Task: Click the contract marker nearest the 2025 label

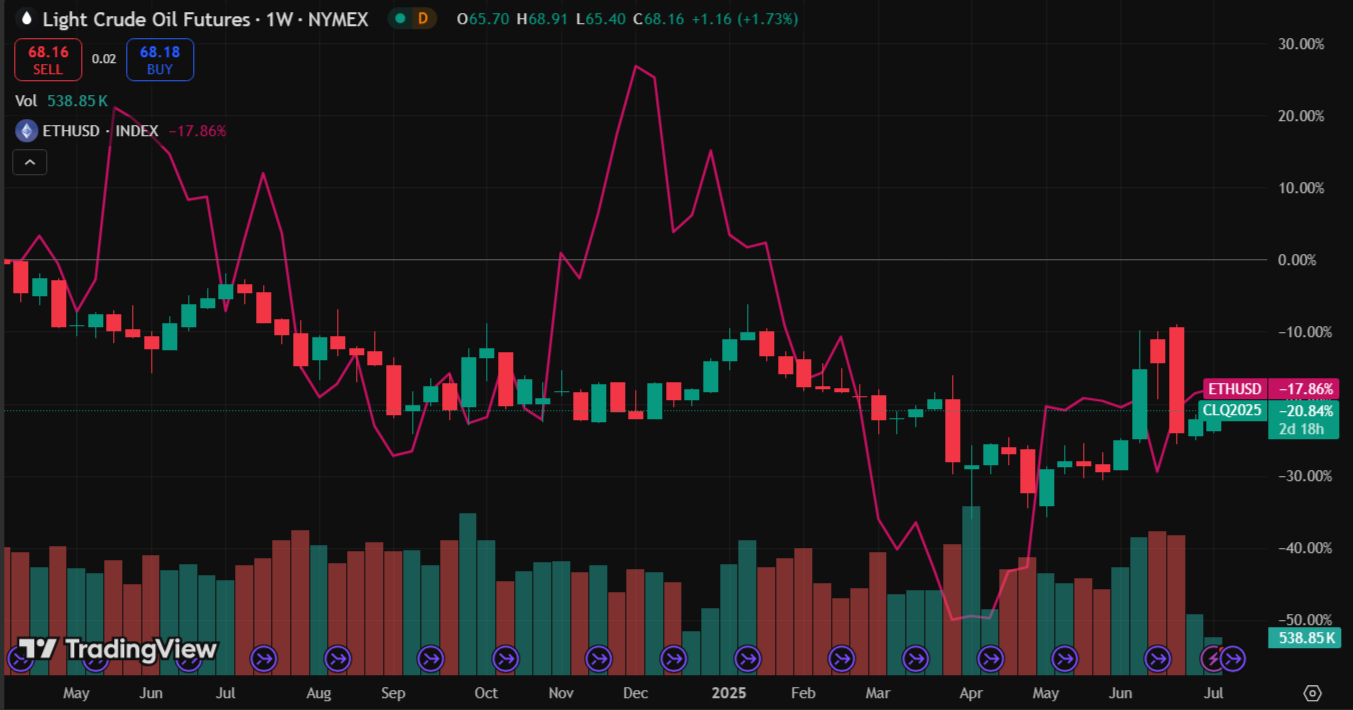Action: pos(747,658)
